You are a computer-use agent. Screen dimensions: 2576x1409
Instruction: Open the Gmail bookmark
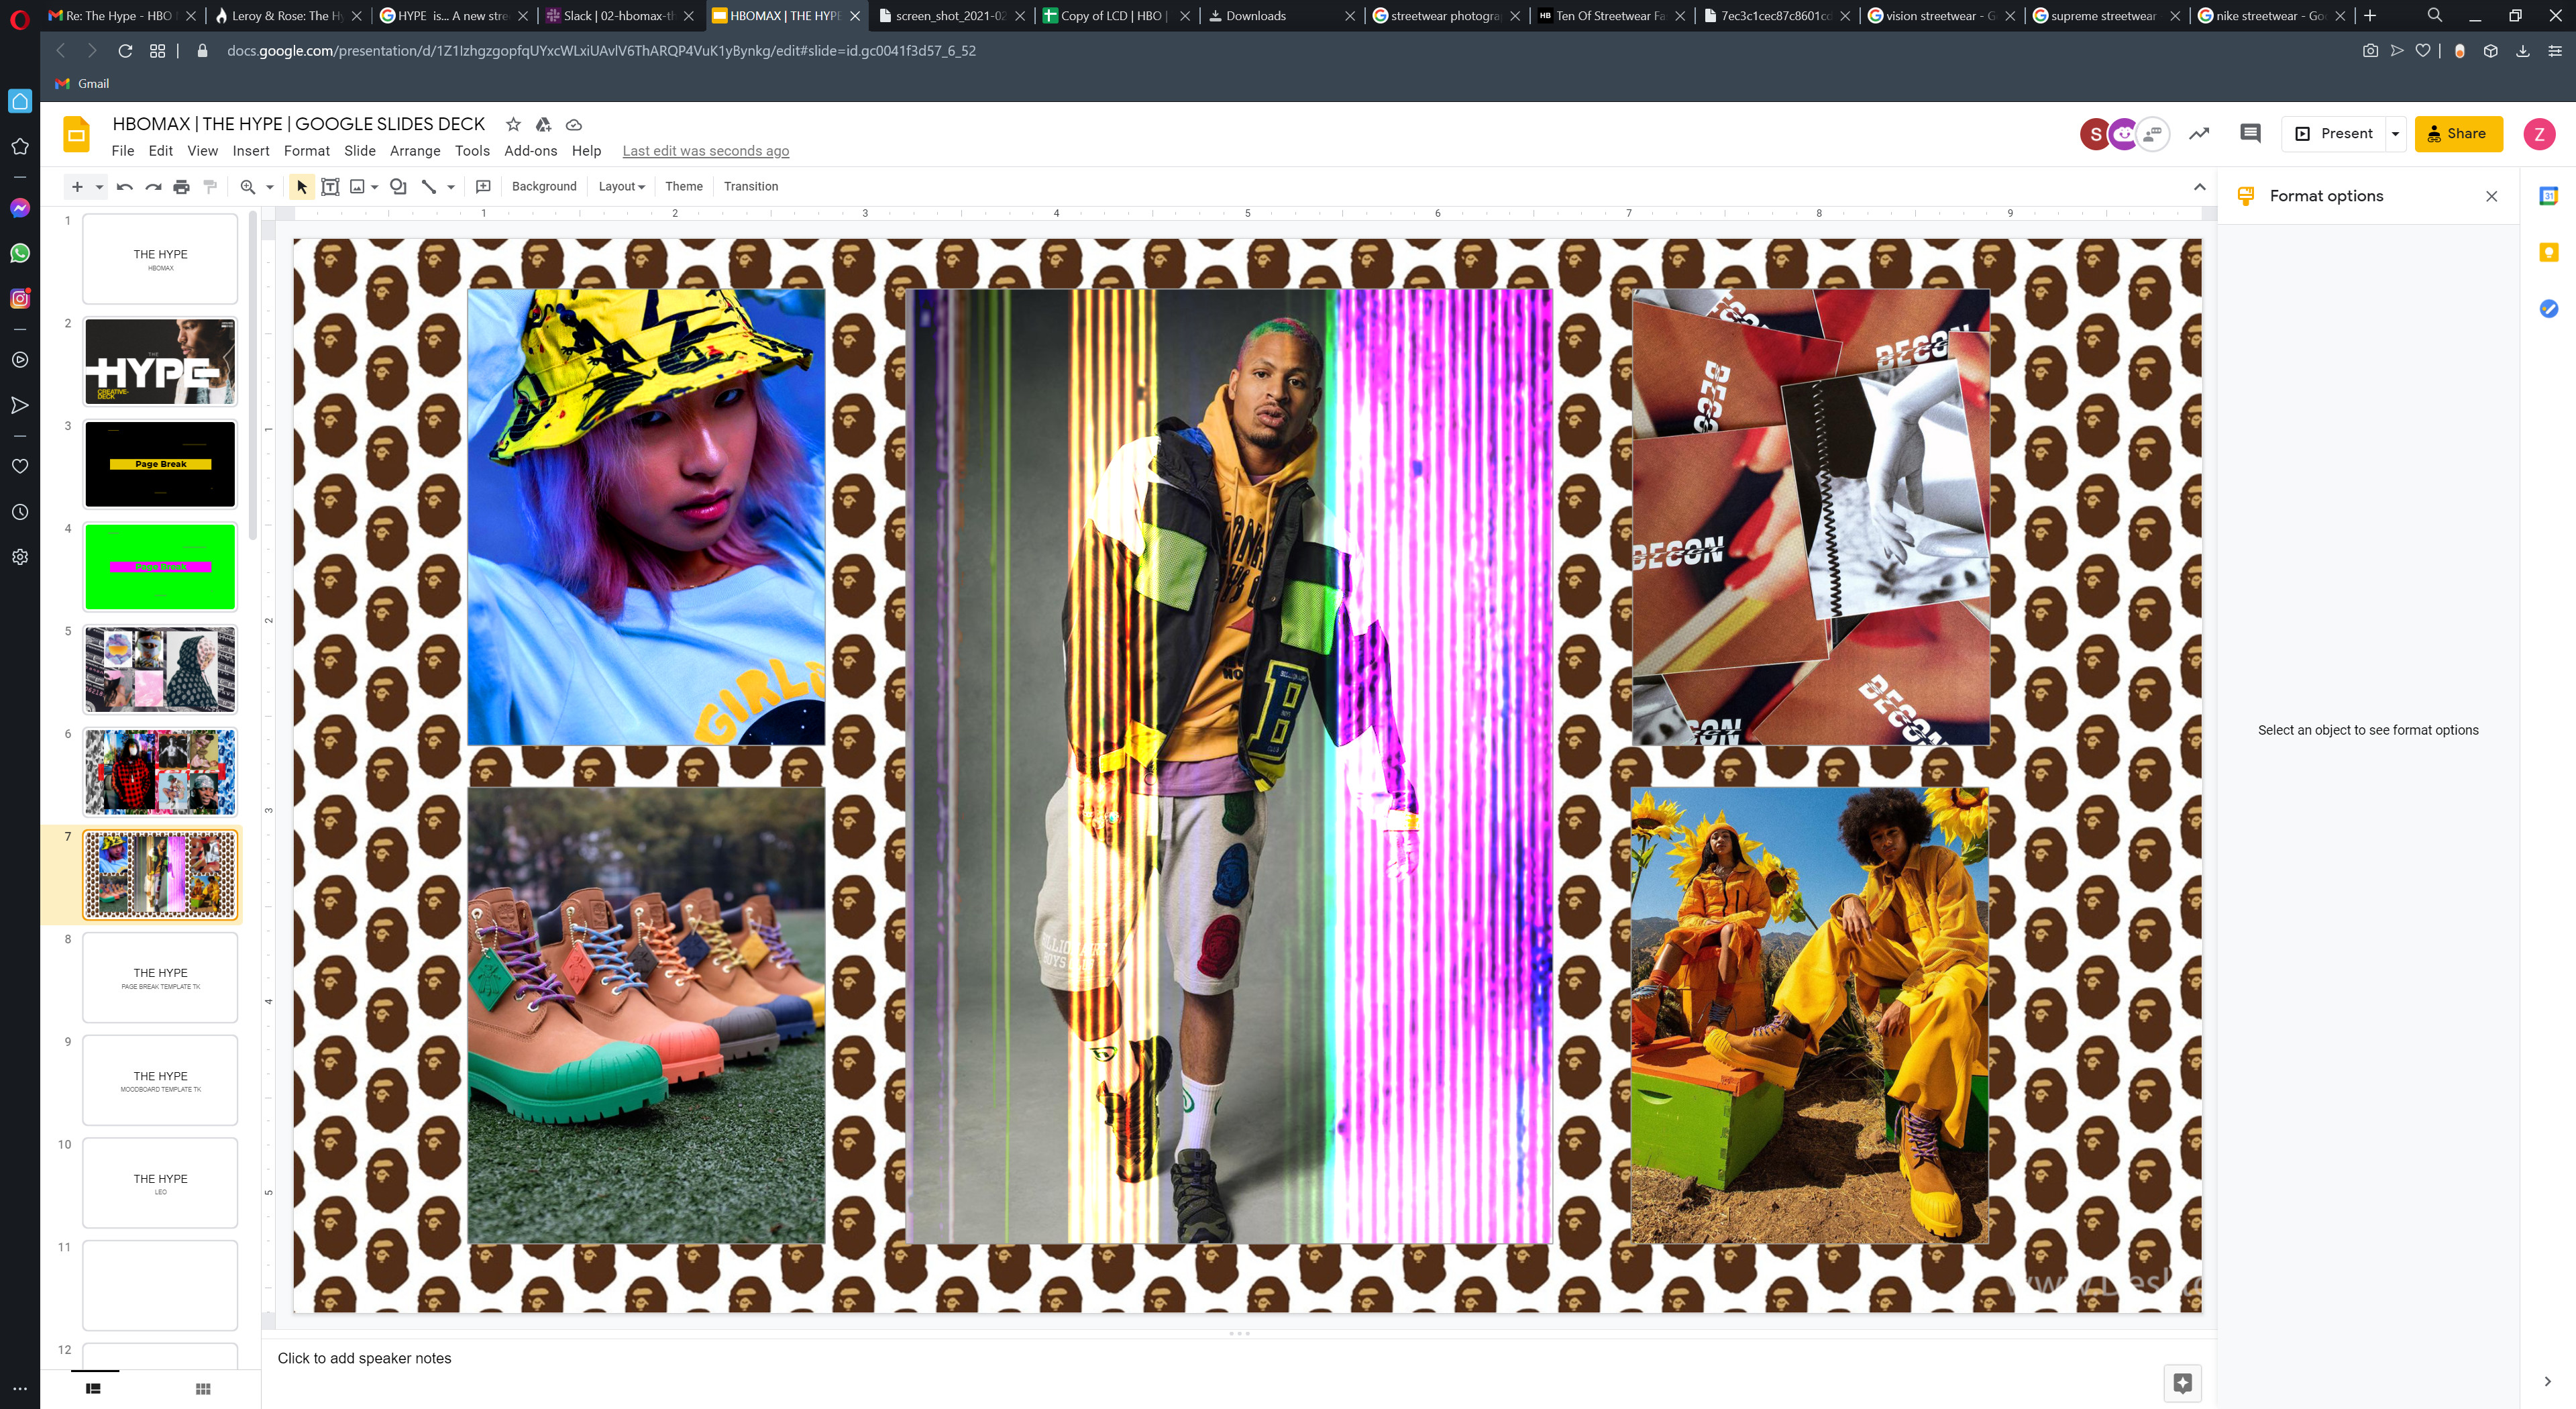83,84
